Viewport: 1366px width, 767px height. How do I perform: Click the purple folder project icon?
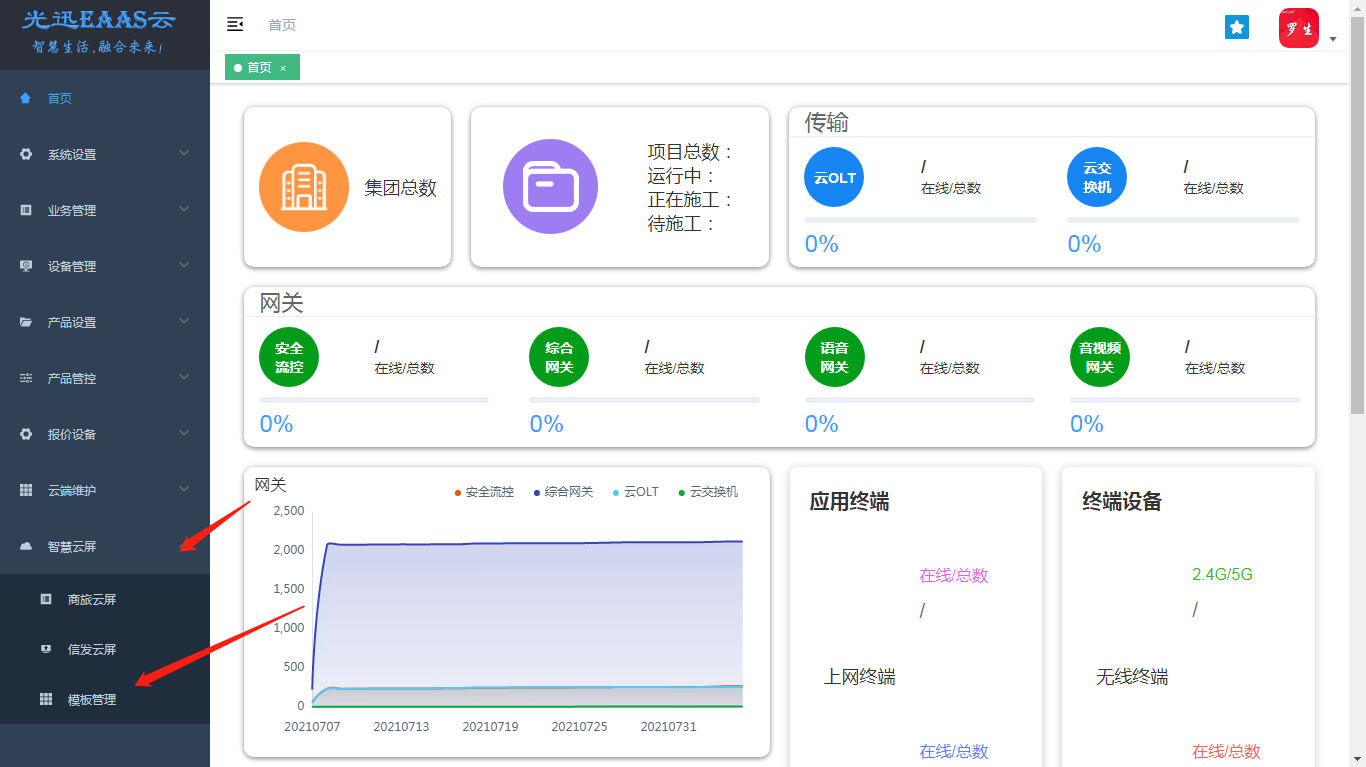tap(550, 187)
